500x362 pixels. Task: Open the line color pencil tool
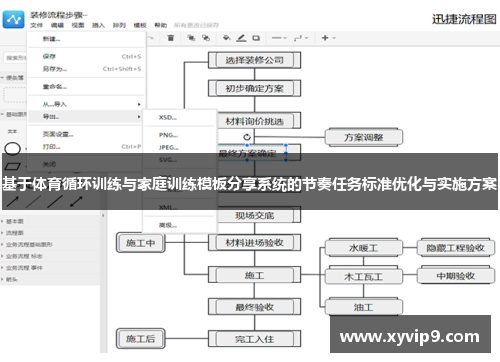(x=241, y=38)
